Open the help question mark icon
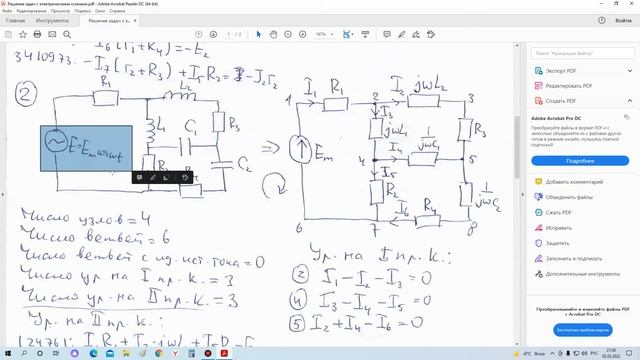Screen dimensions: 640x360 pyautogui.click(x=602, y=20)
